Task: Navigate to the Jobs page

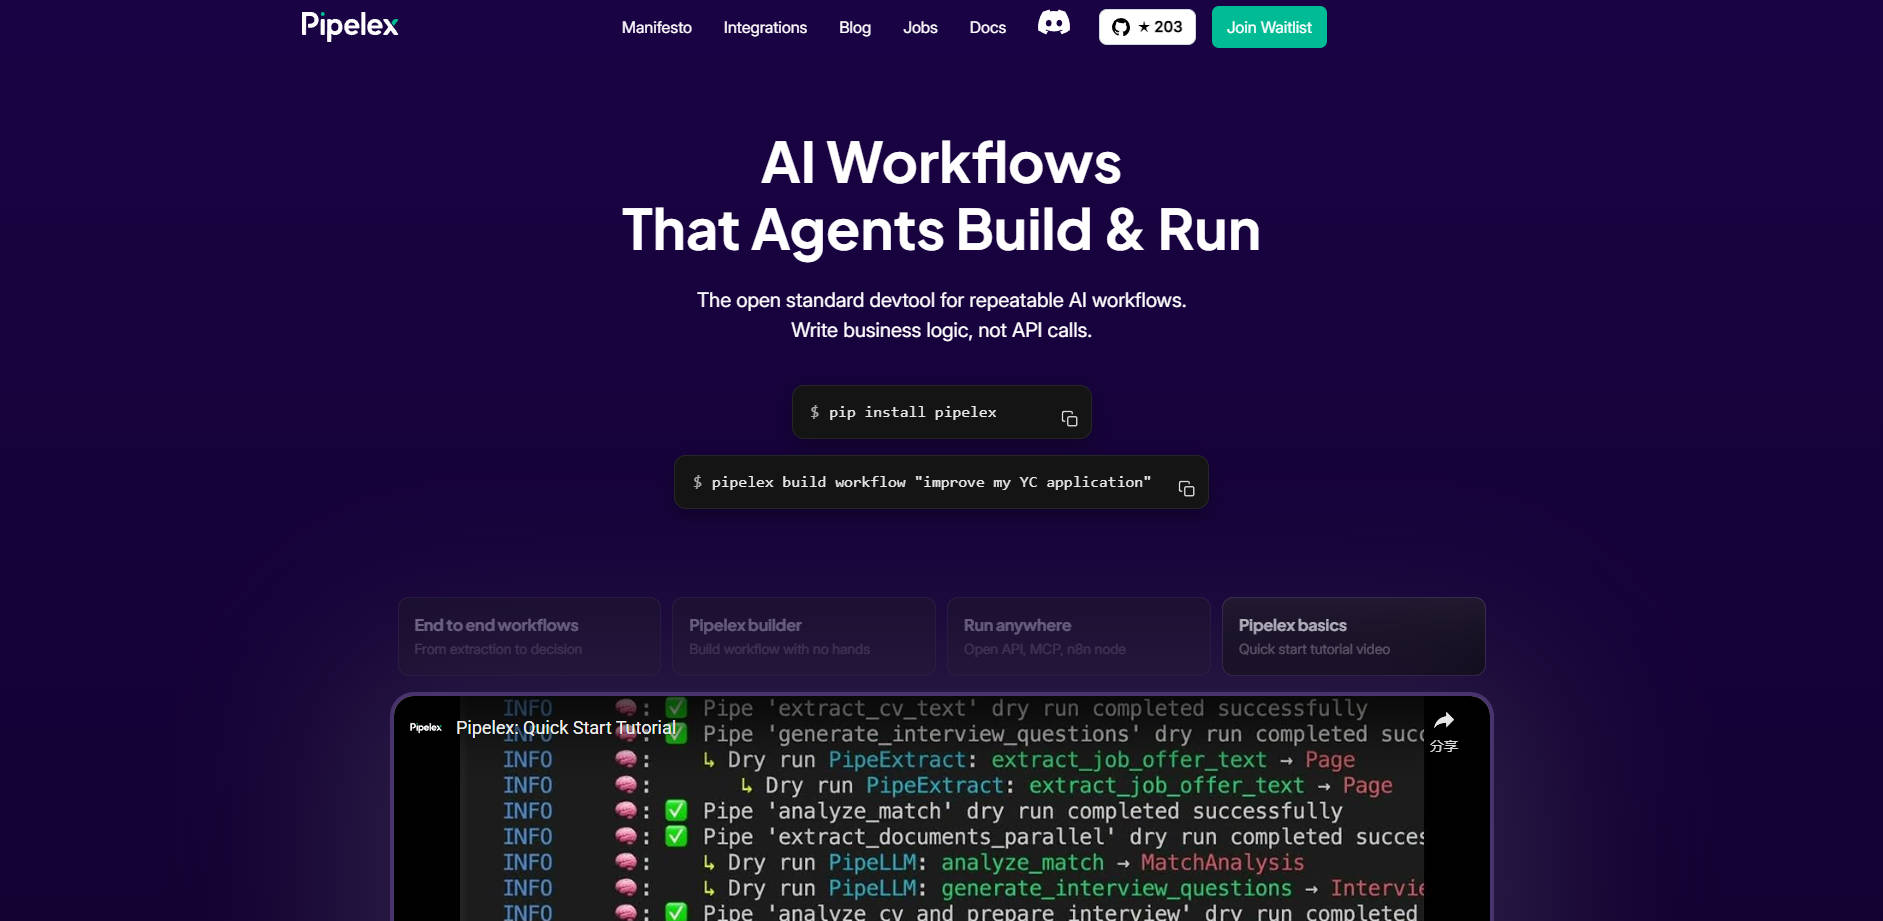Action: point(920,28)
